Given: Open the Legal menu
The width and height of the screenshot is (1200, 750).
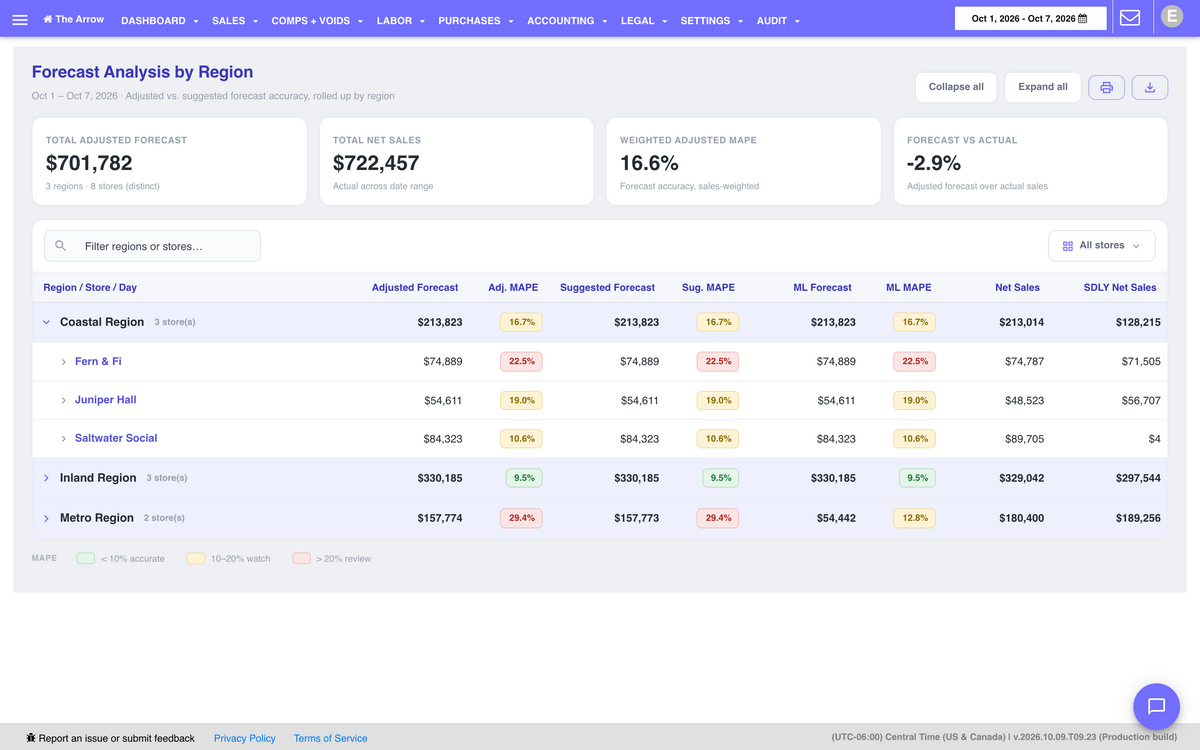Looking at the screenshot, I should (644, 21).
